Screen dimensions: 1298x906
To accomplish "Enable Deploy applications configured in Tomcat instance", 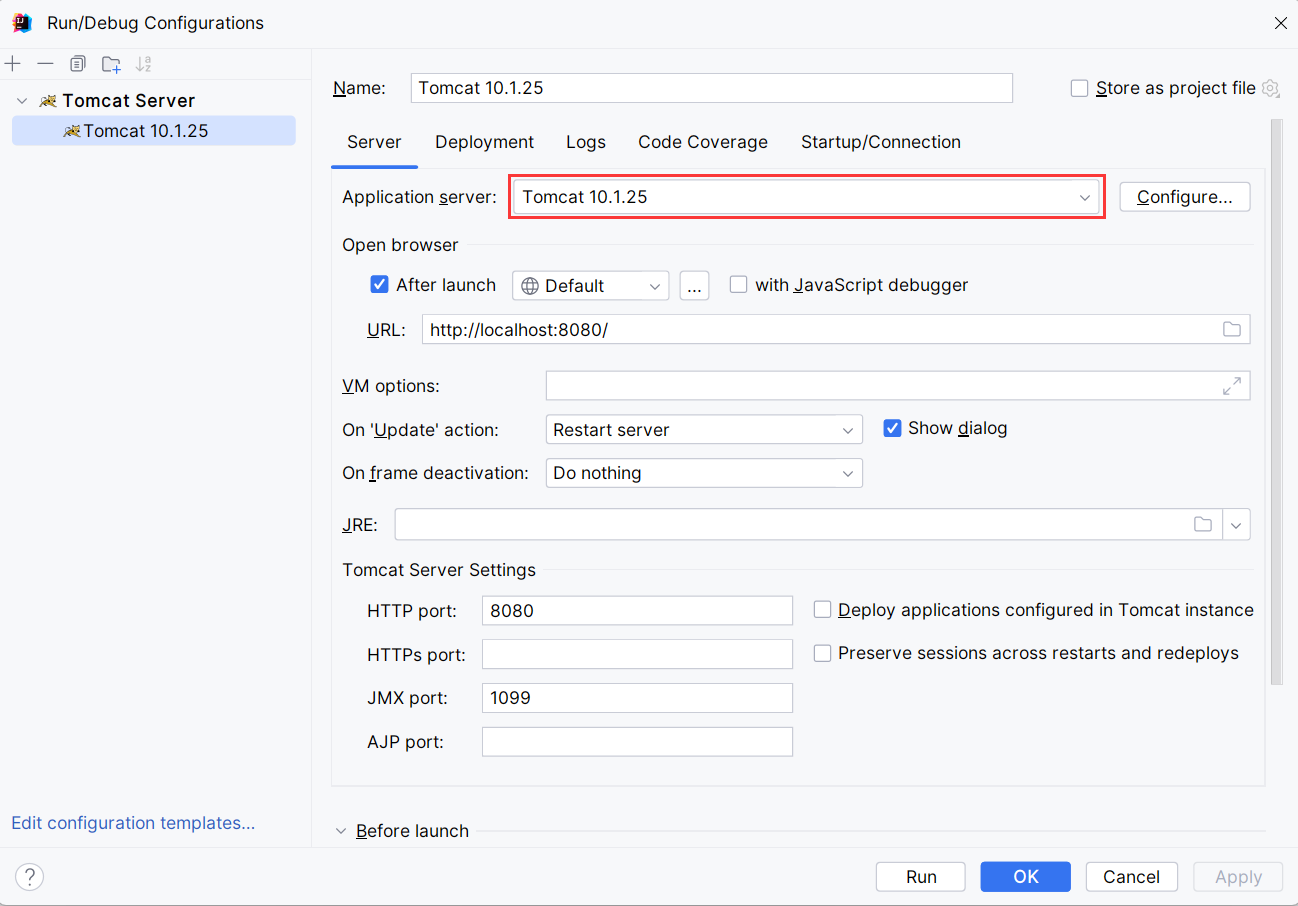I will [822, 609].
